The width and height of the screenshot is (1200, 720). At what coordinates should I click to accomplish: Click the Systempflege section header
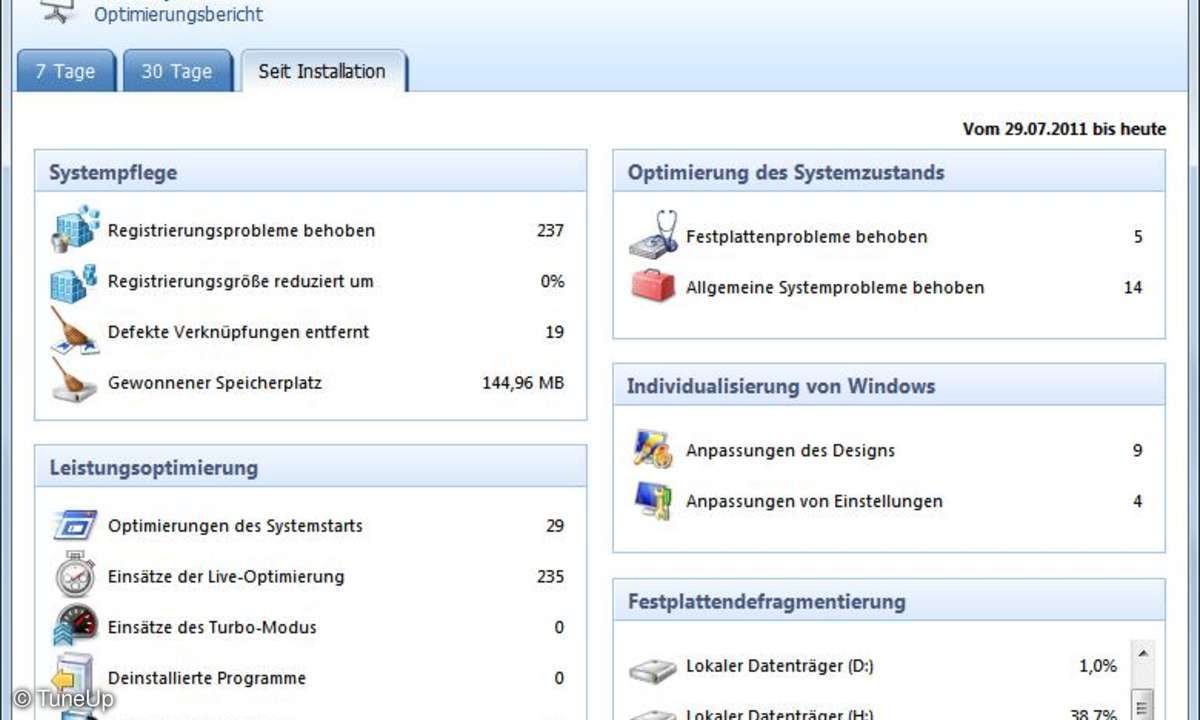[x=311, y=172]
